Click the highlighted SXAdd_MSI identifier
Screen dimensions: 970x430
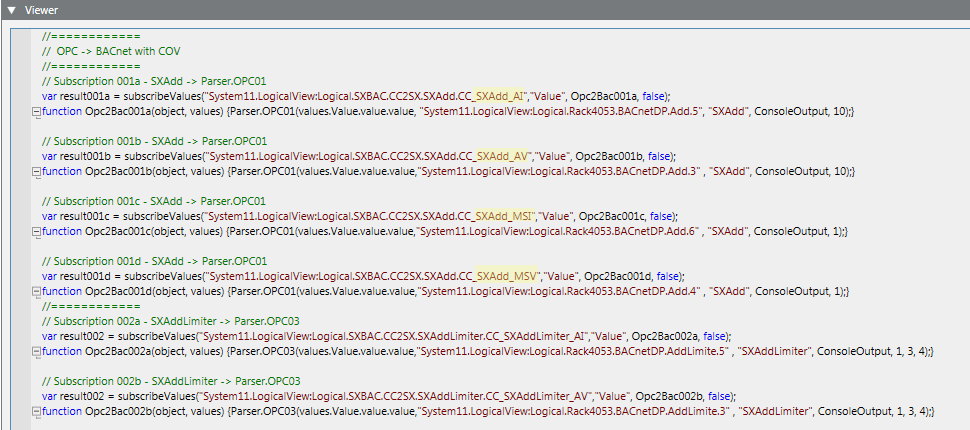[x=505, y=216]
